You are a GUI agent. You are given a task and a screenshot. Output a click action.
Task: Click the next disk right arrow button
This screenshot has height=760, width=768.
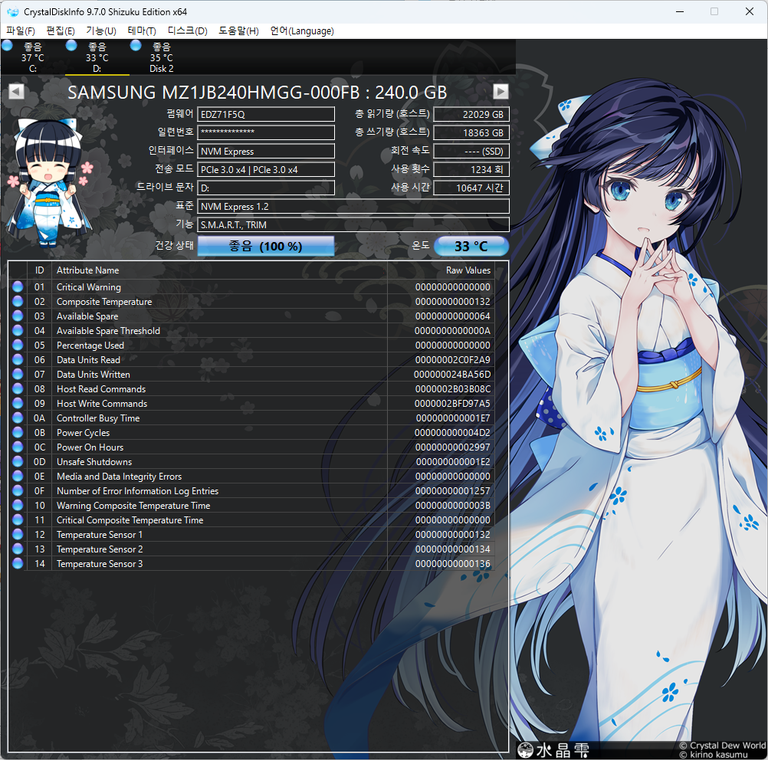(x=501, y=92)
